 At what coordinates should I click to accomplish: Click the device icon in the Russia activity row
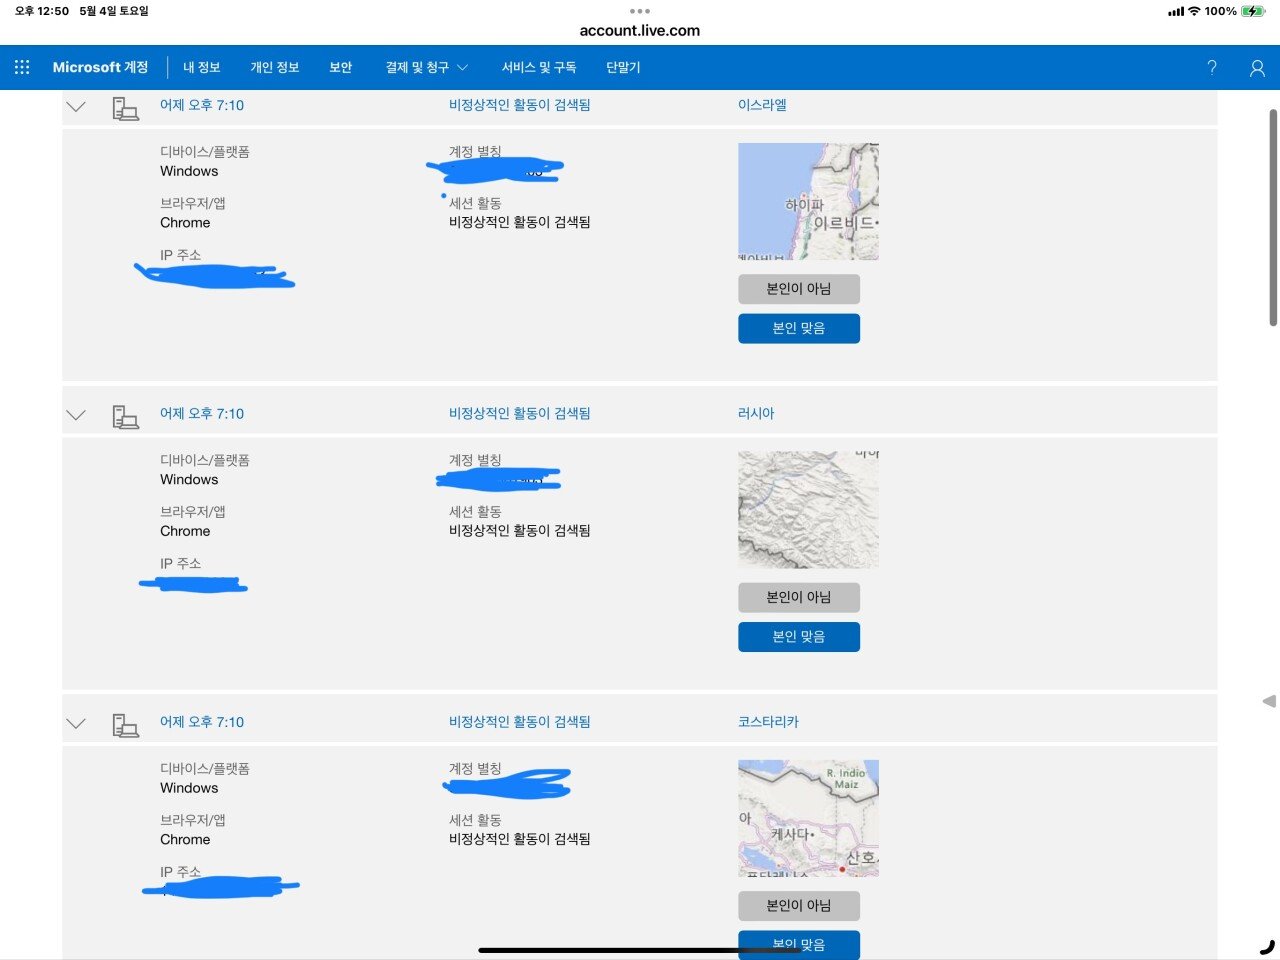tap(125, 416)
